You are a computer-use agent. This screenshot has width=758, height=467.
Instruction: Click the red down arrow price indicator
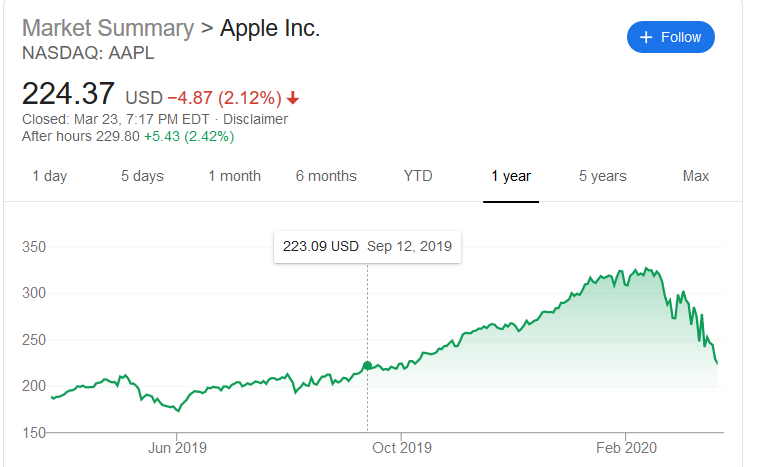tap(292, 98)
